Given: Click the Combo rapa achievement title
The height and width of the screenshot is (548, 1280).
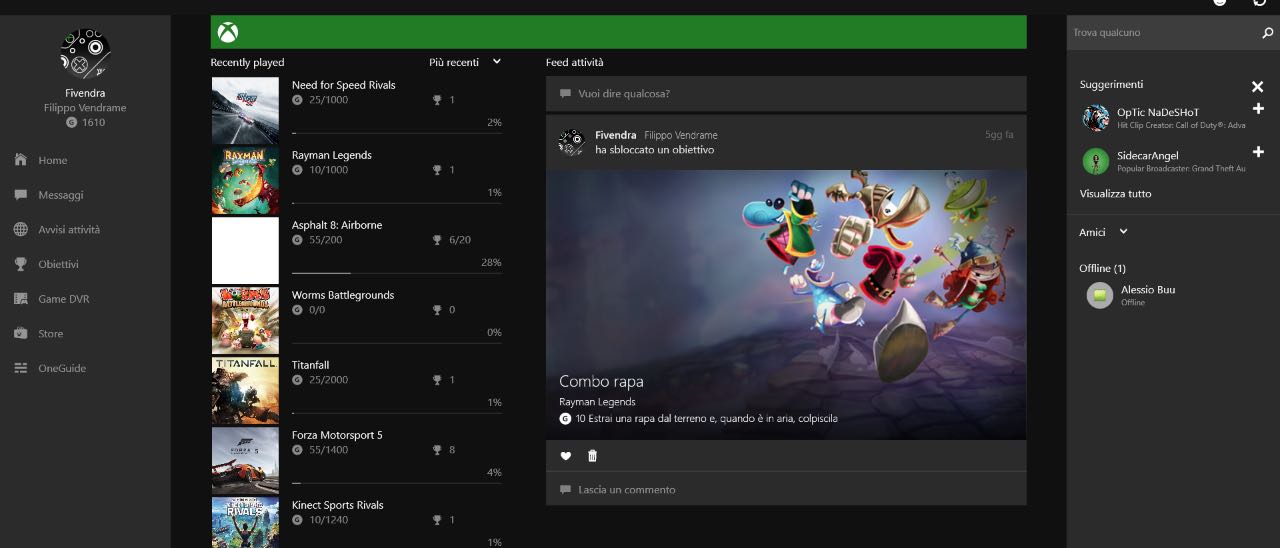Looking at the screenshot, I should click(601, 381).
